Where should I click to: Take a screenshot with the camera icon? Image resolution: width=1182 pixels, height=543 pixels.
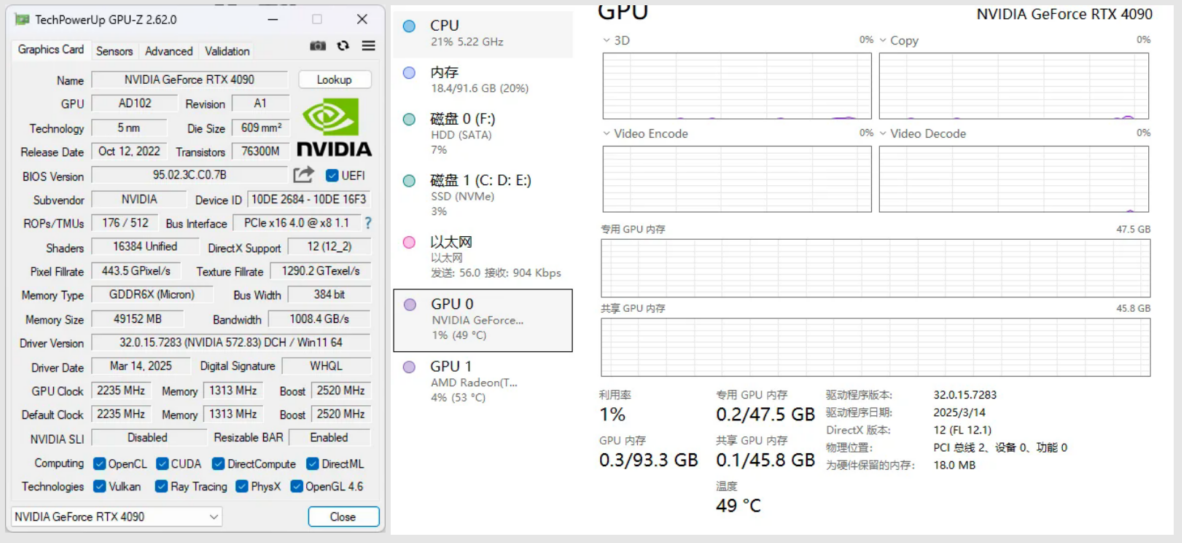[318, 46]
